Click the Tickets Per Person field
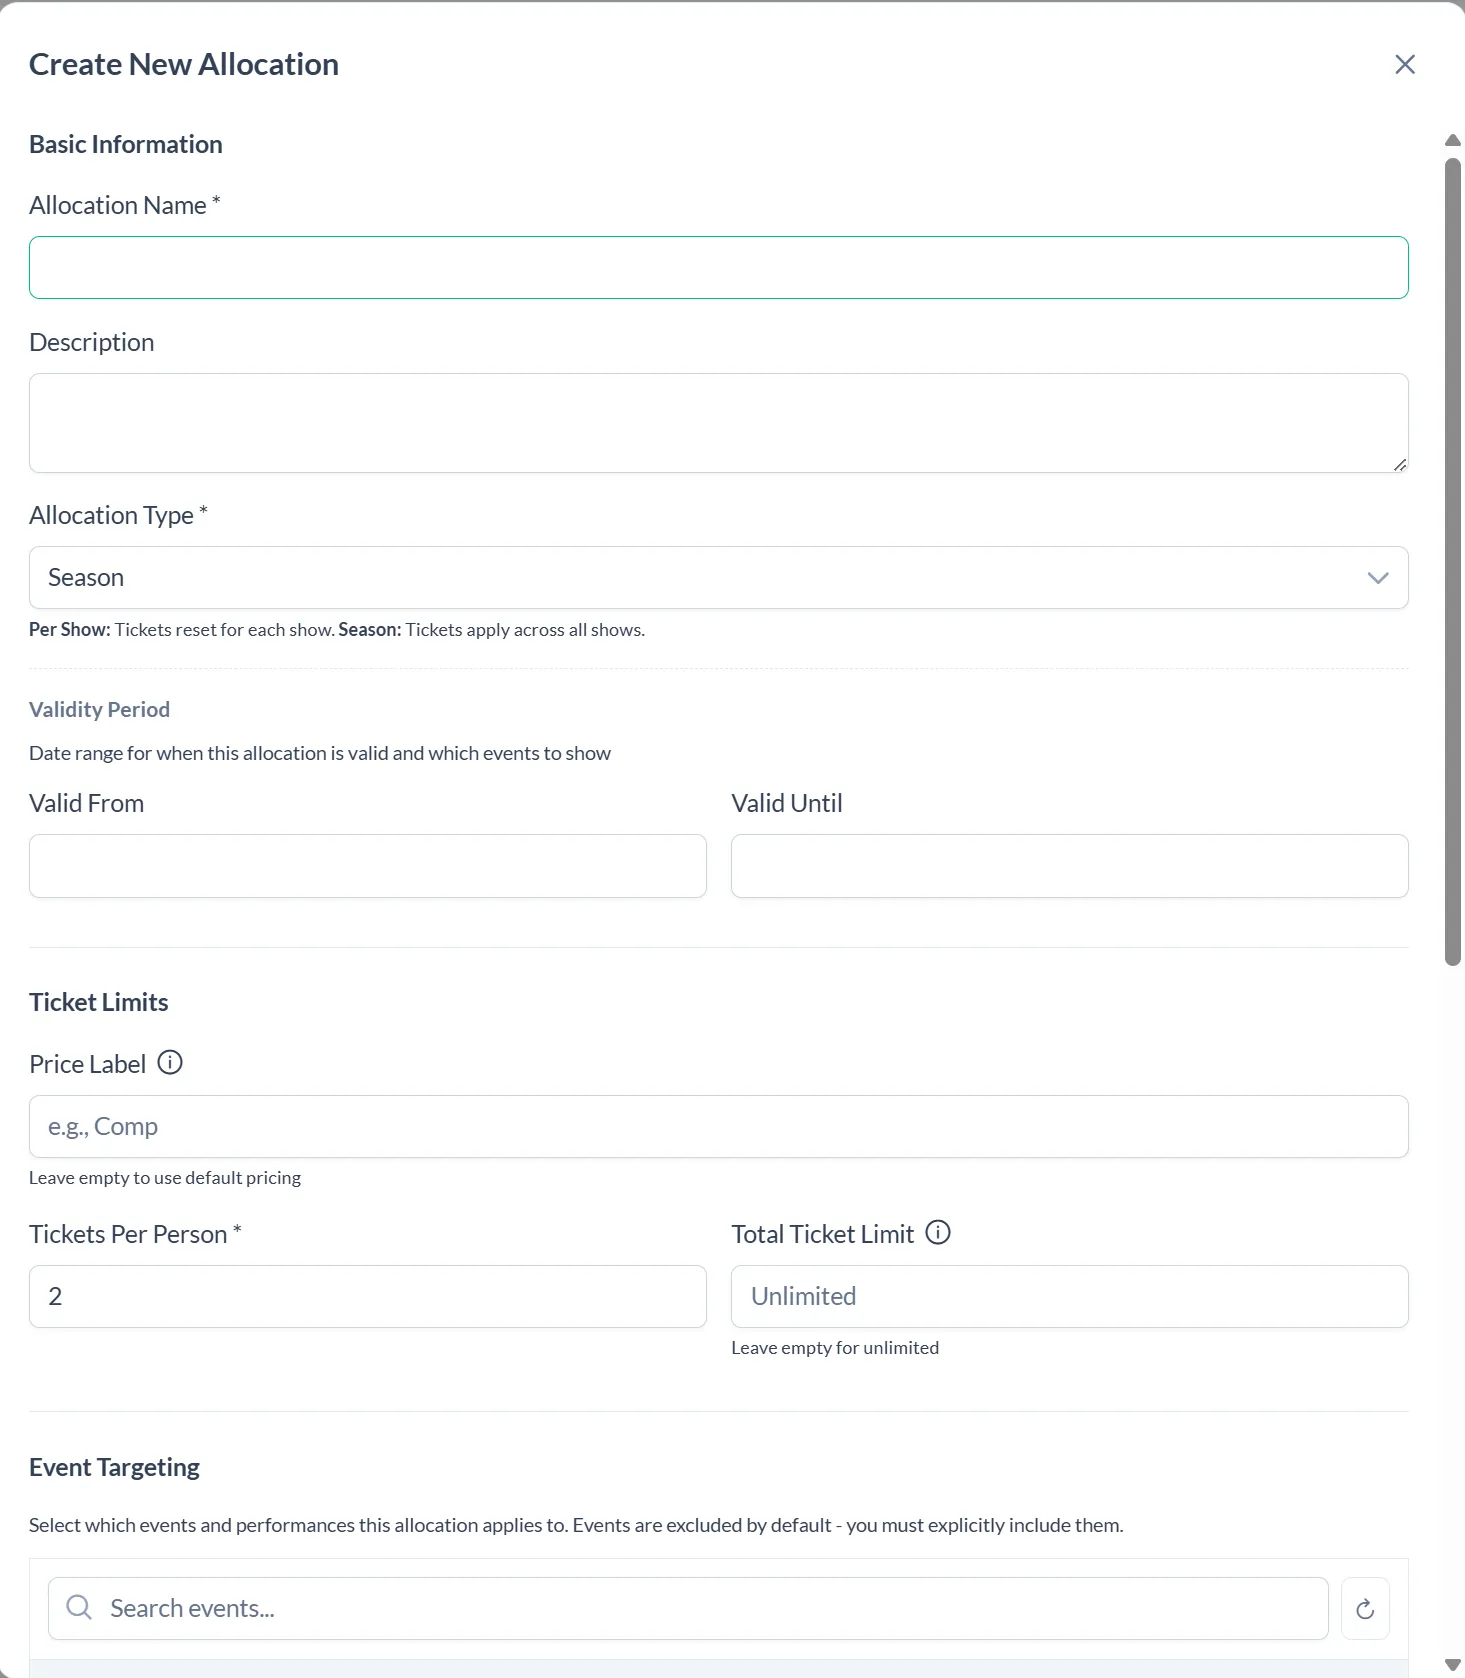Image resolution: width=1465 pixels, height=1678 pixels. (368, 1297)
